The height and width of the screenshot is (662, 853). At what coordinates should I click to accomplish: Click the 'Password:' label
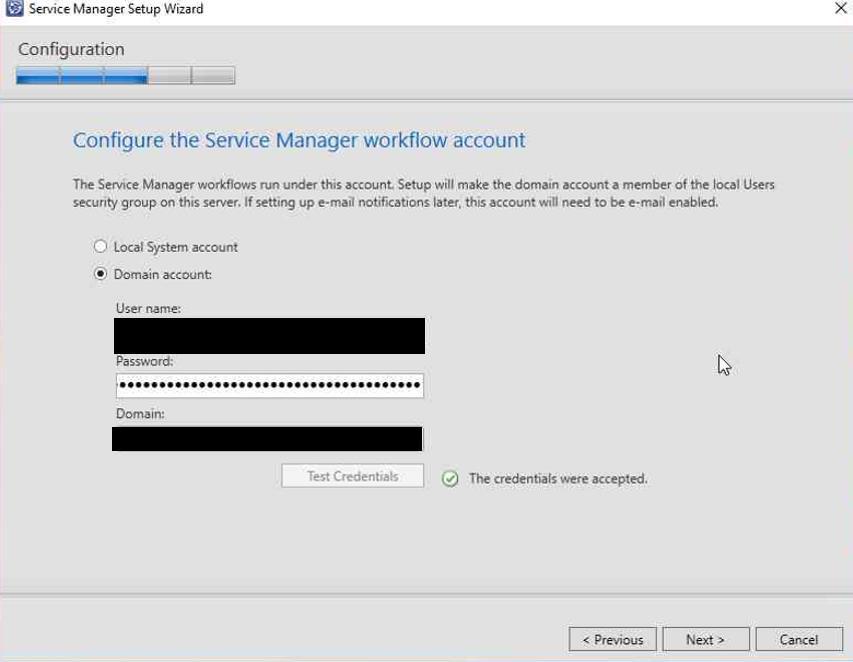pos(144,361)
